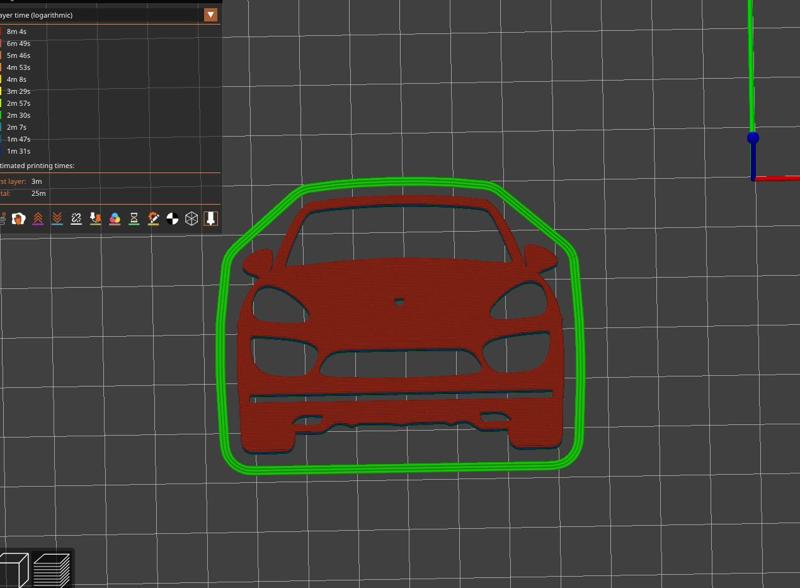Toggle wipe visibility in legend toolbar

(18, 219)
